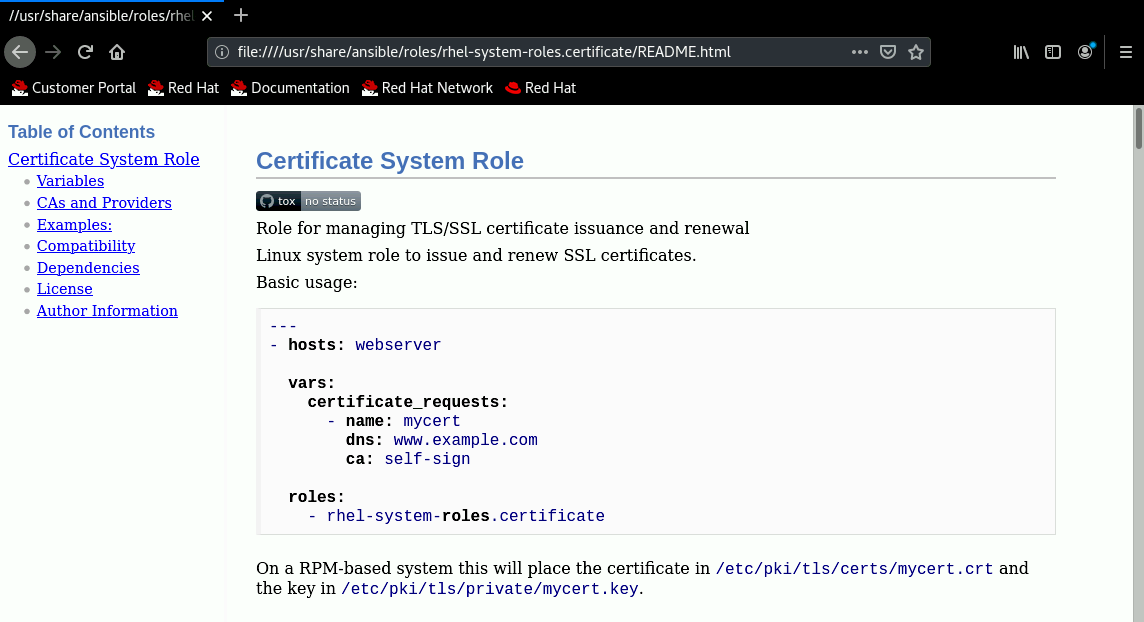Follow the CAs and Providers link
Screen dimensions: 1144x622
tap(104, 203)
